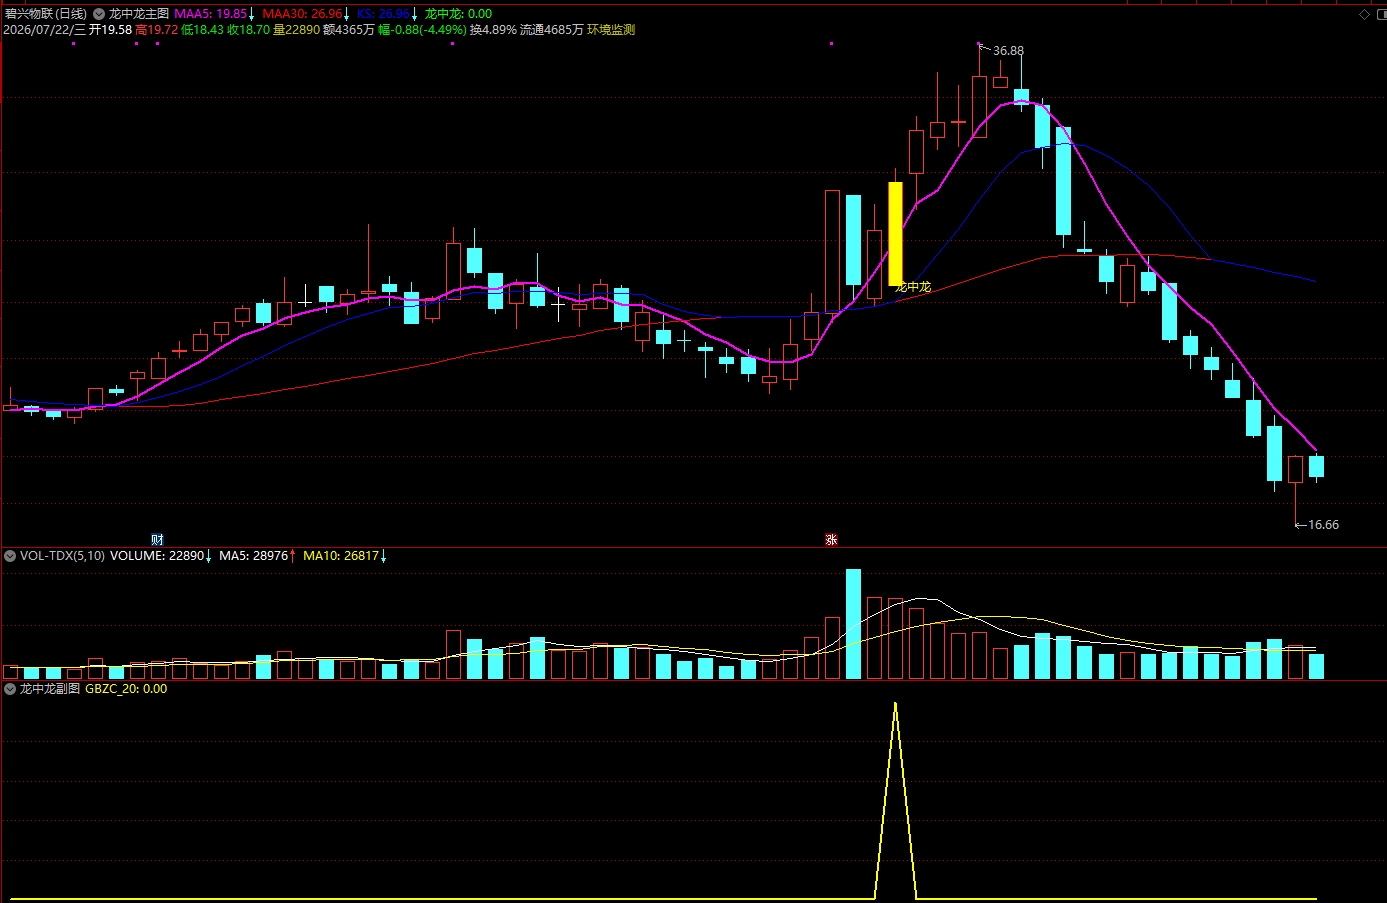Open the 龙中龙副图 indicator dropdown
The height and width of the screenshot is (903, 1387).
point(10,689)
